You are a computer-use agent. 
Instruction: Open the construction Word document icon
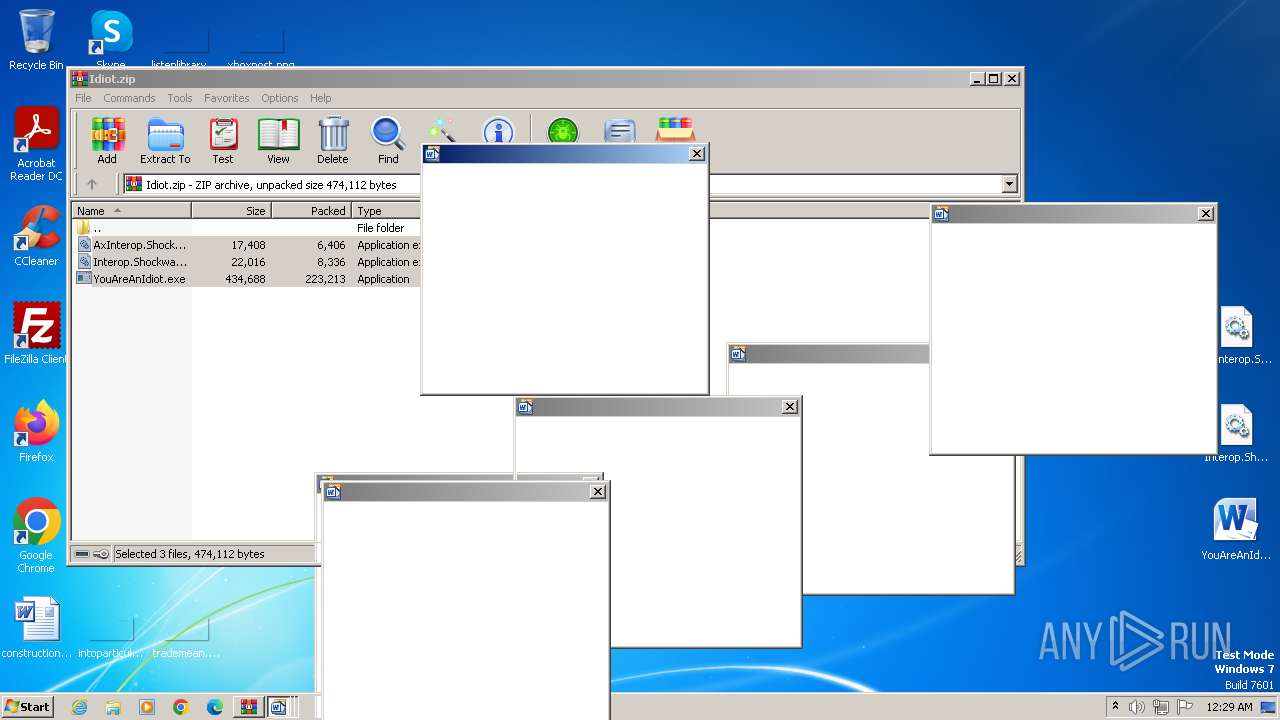coord(37,628)
